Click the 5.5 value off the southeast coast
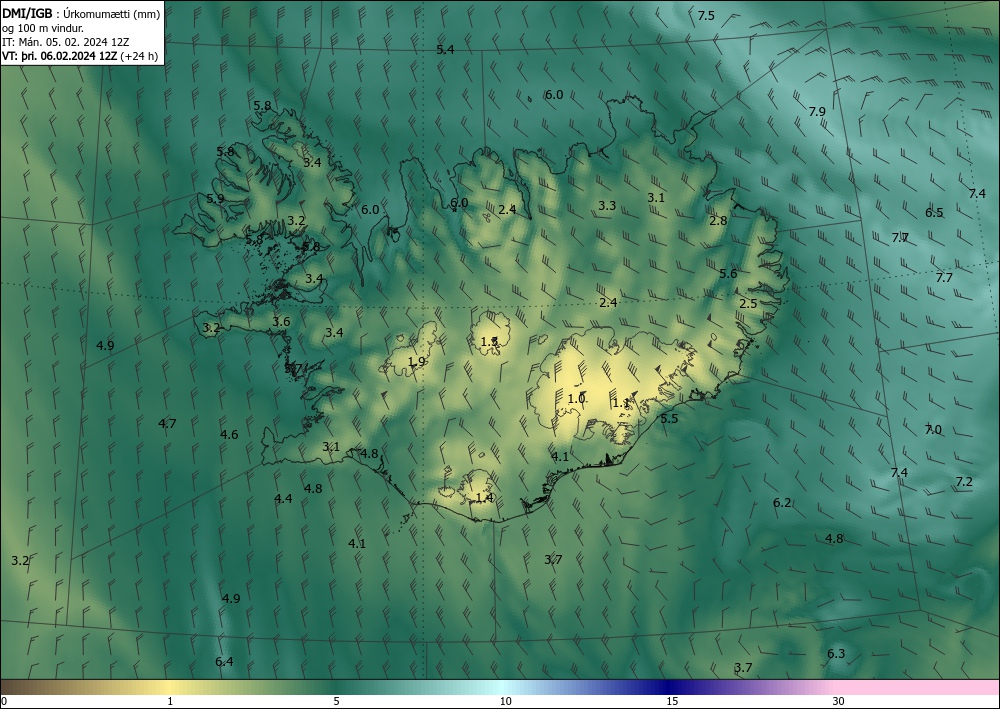The width and height of the screenshot is (1000, 709). tap(669, 418)
